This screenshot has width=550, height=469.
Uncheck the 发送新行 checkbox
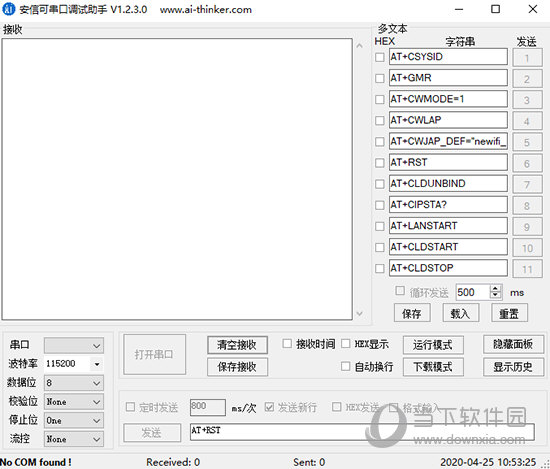(x=269, y=407)
